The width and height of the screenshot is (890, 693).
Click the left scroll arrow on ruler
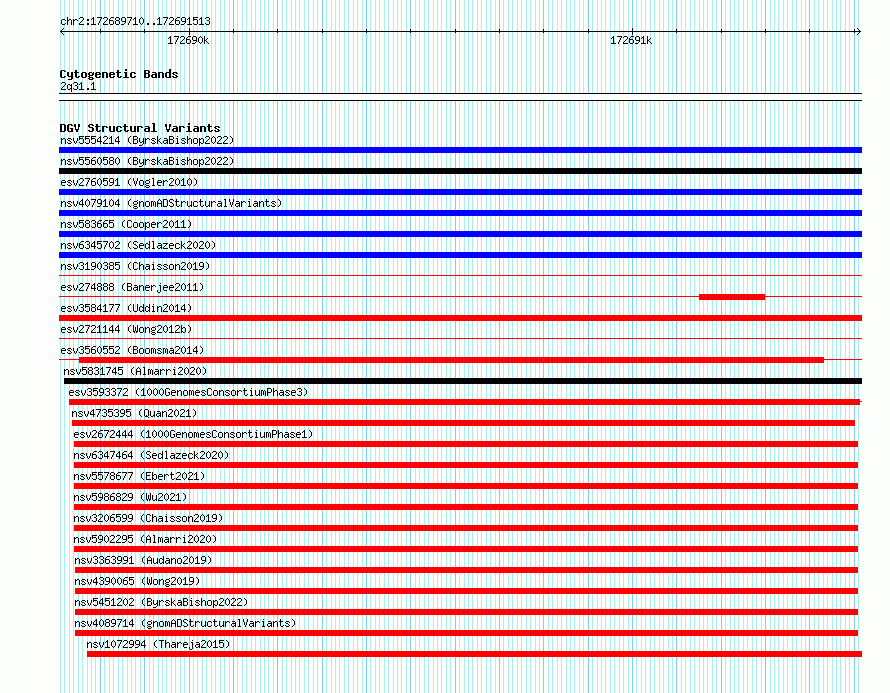(62, 32)
